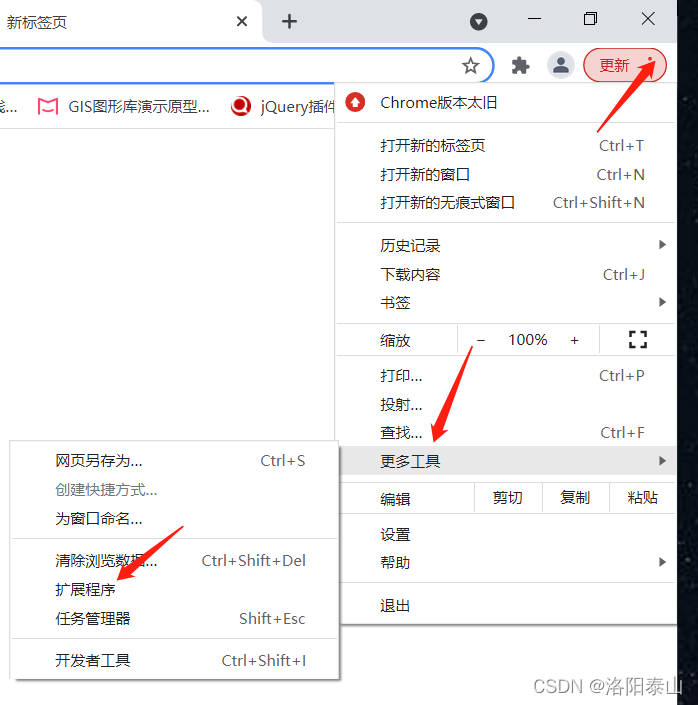The height and width of the screenshot is (705, 698).
Task: Choose 清除浏览数据... in submenu
Action: (174, 561)
